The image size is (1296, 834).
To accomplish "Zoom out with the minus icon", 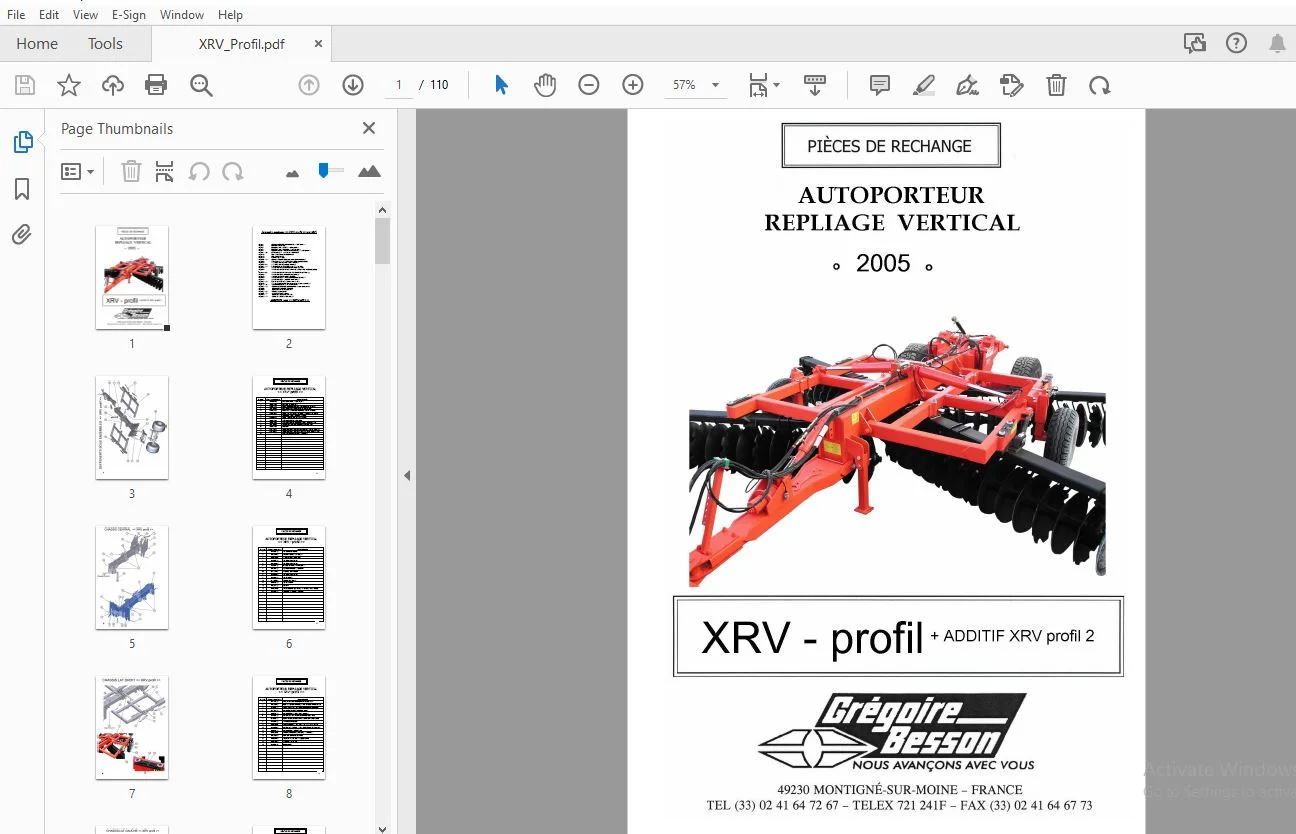I will pyautogui.click(x=589, y=85).
